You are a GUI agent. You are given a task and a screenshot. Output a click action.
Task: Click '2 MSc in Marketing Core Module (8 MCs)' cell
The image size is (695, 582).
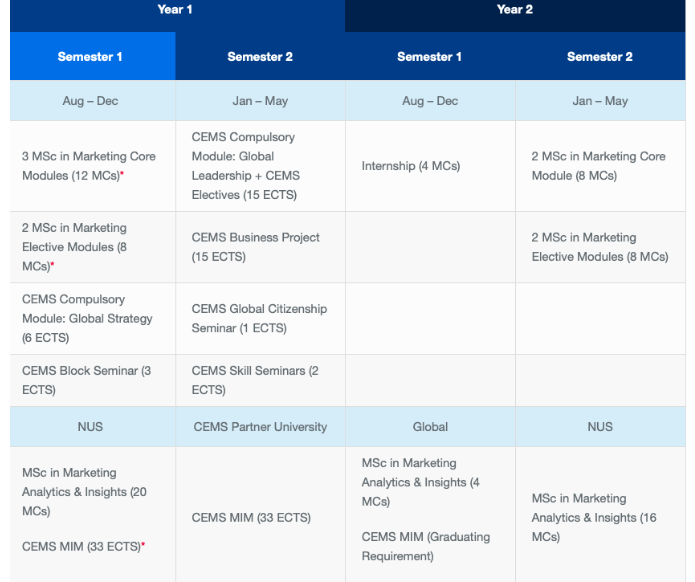click(x=600, y=166)
